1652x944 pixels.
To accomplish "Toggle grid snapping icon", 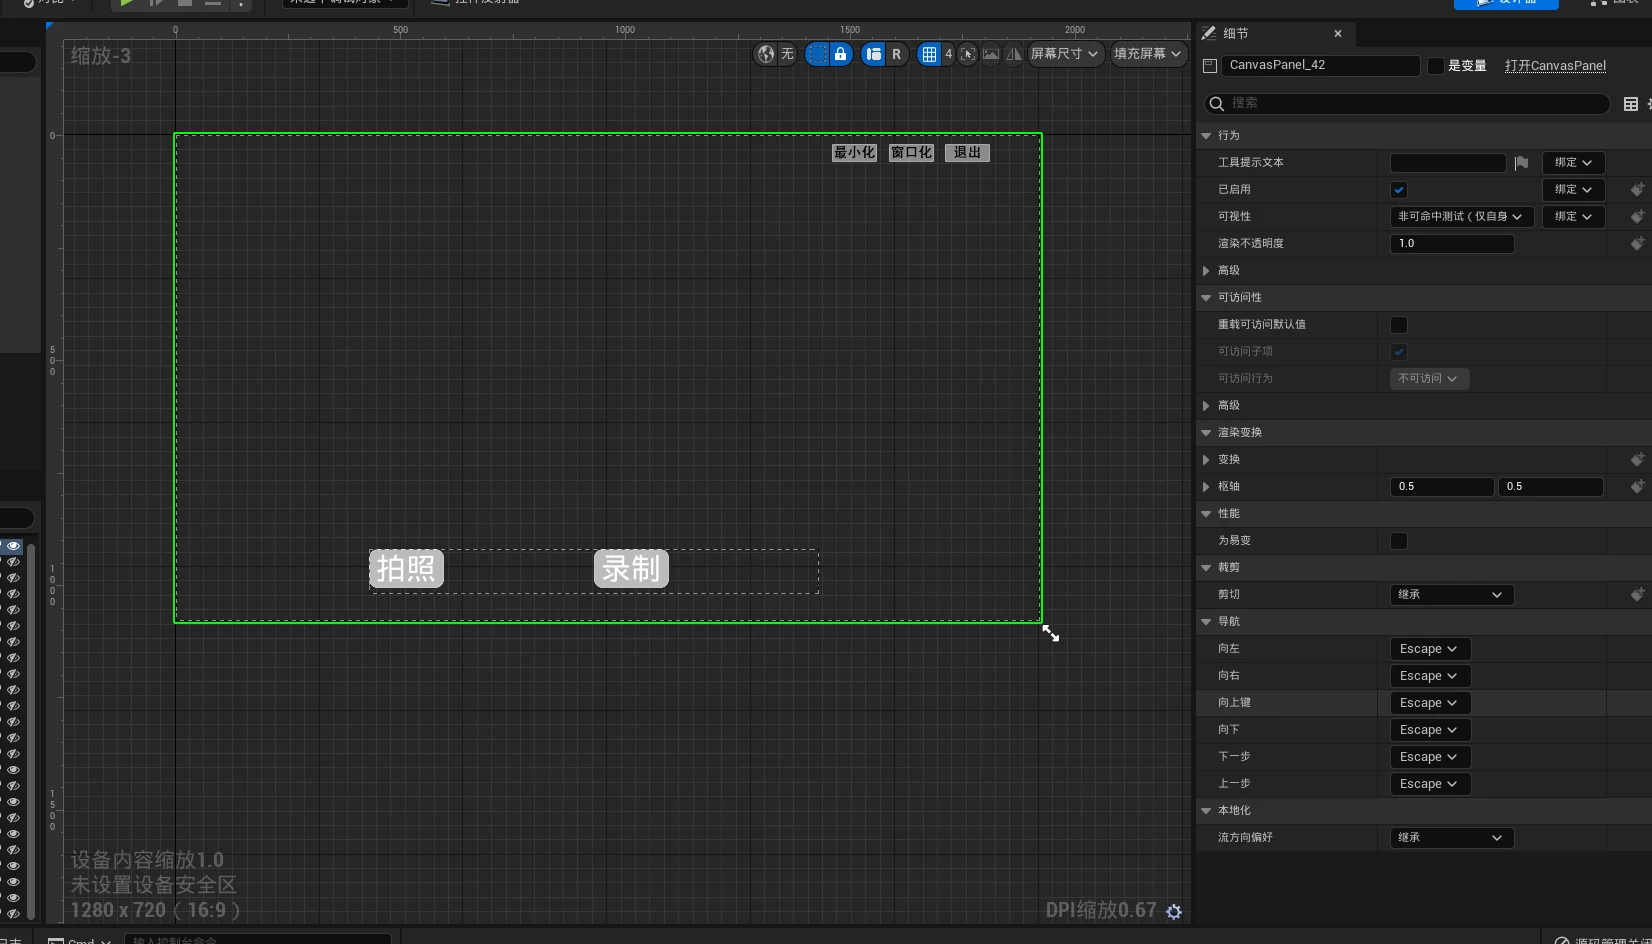I will point(929,54).
